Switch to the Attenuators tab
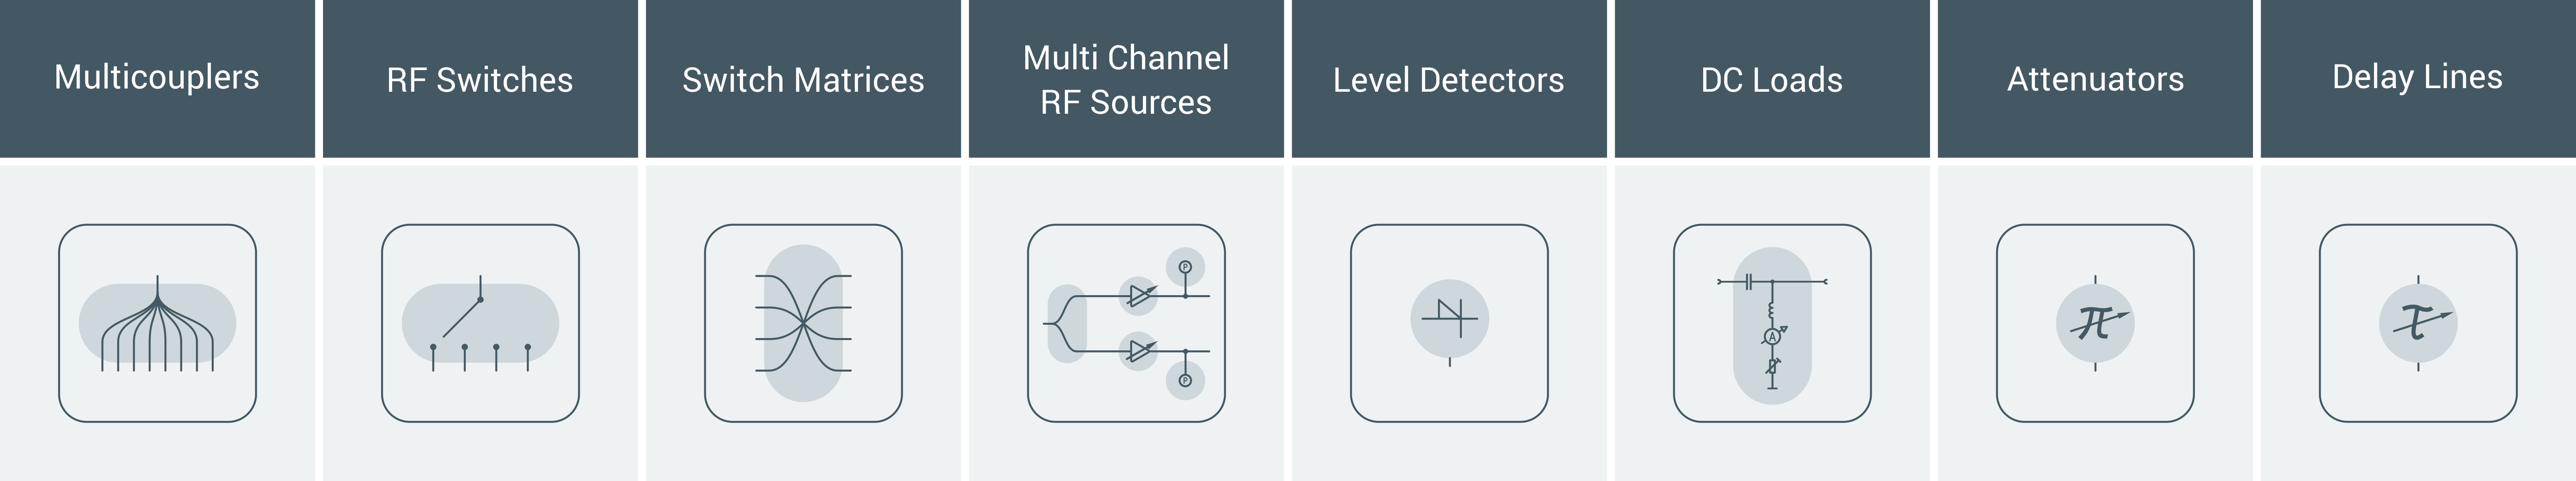Screen dimensions: 2576x481 pyautogui.click(x=2093, y=66)
